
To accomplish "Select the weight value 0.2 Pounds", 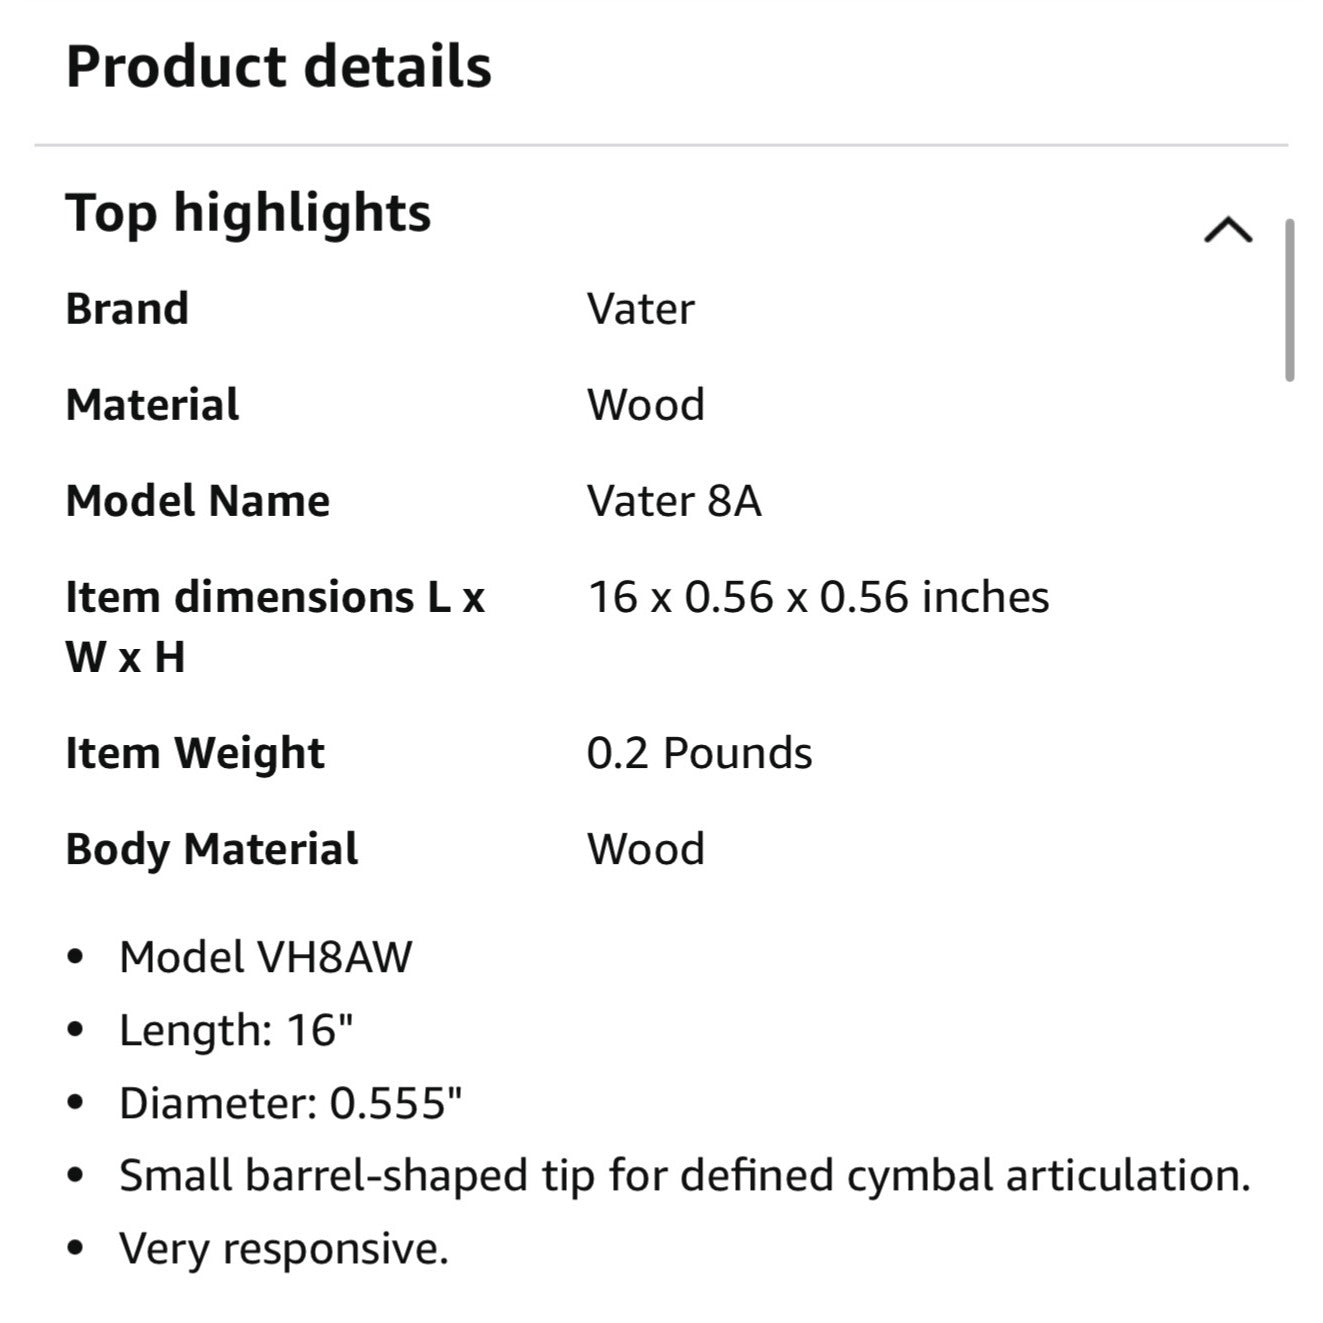I will tap(700, 752).
